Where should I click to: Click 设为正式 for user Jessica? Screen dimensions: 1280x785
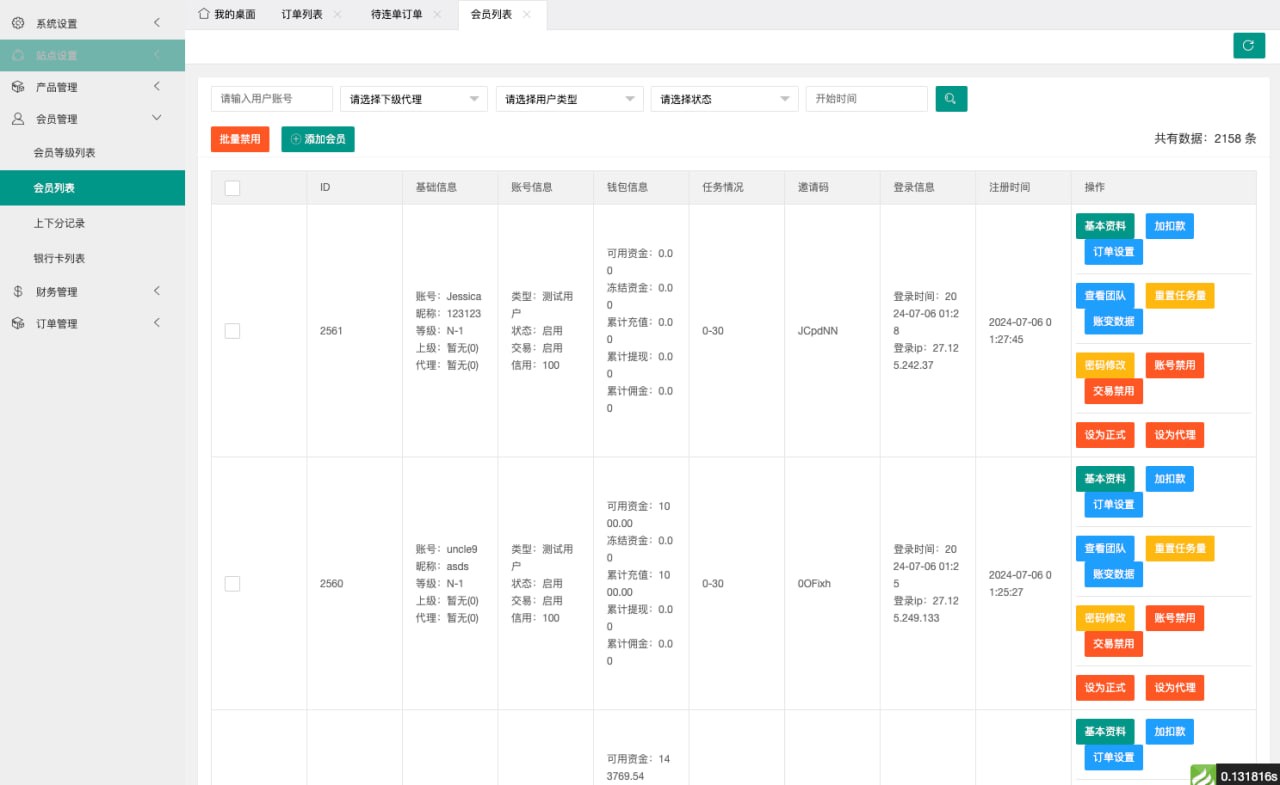(x=1105, y=435)
